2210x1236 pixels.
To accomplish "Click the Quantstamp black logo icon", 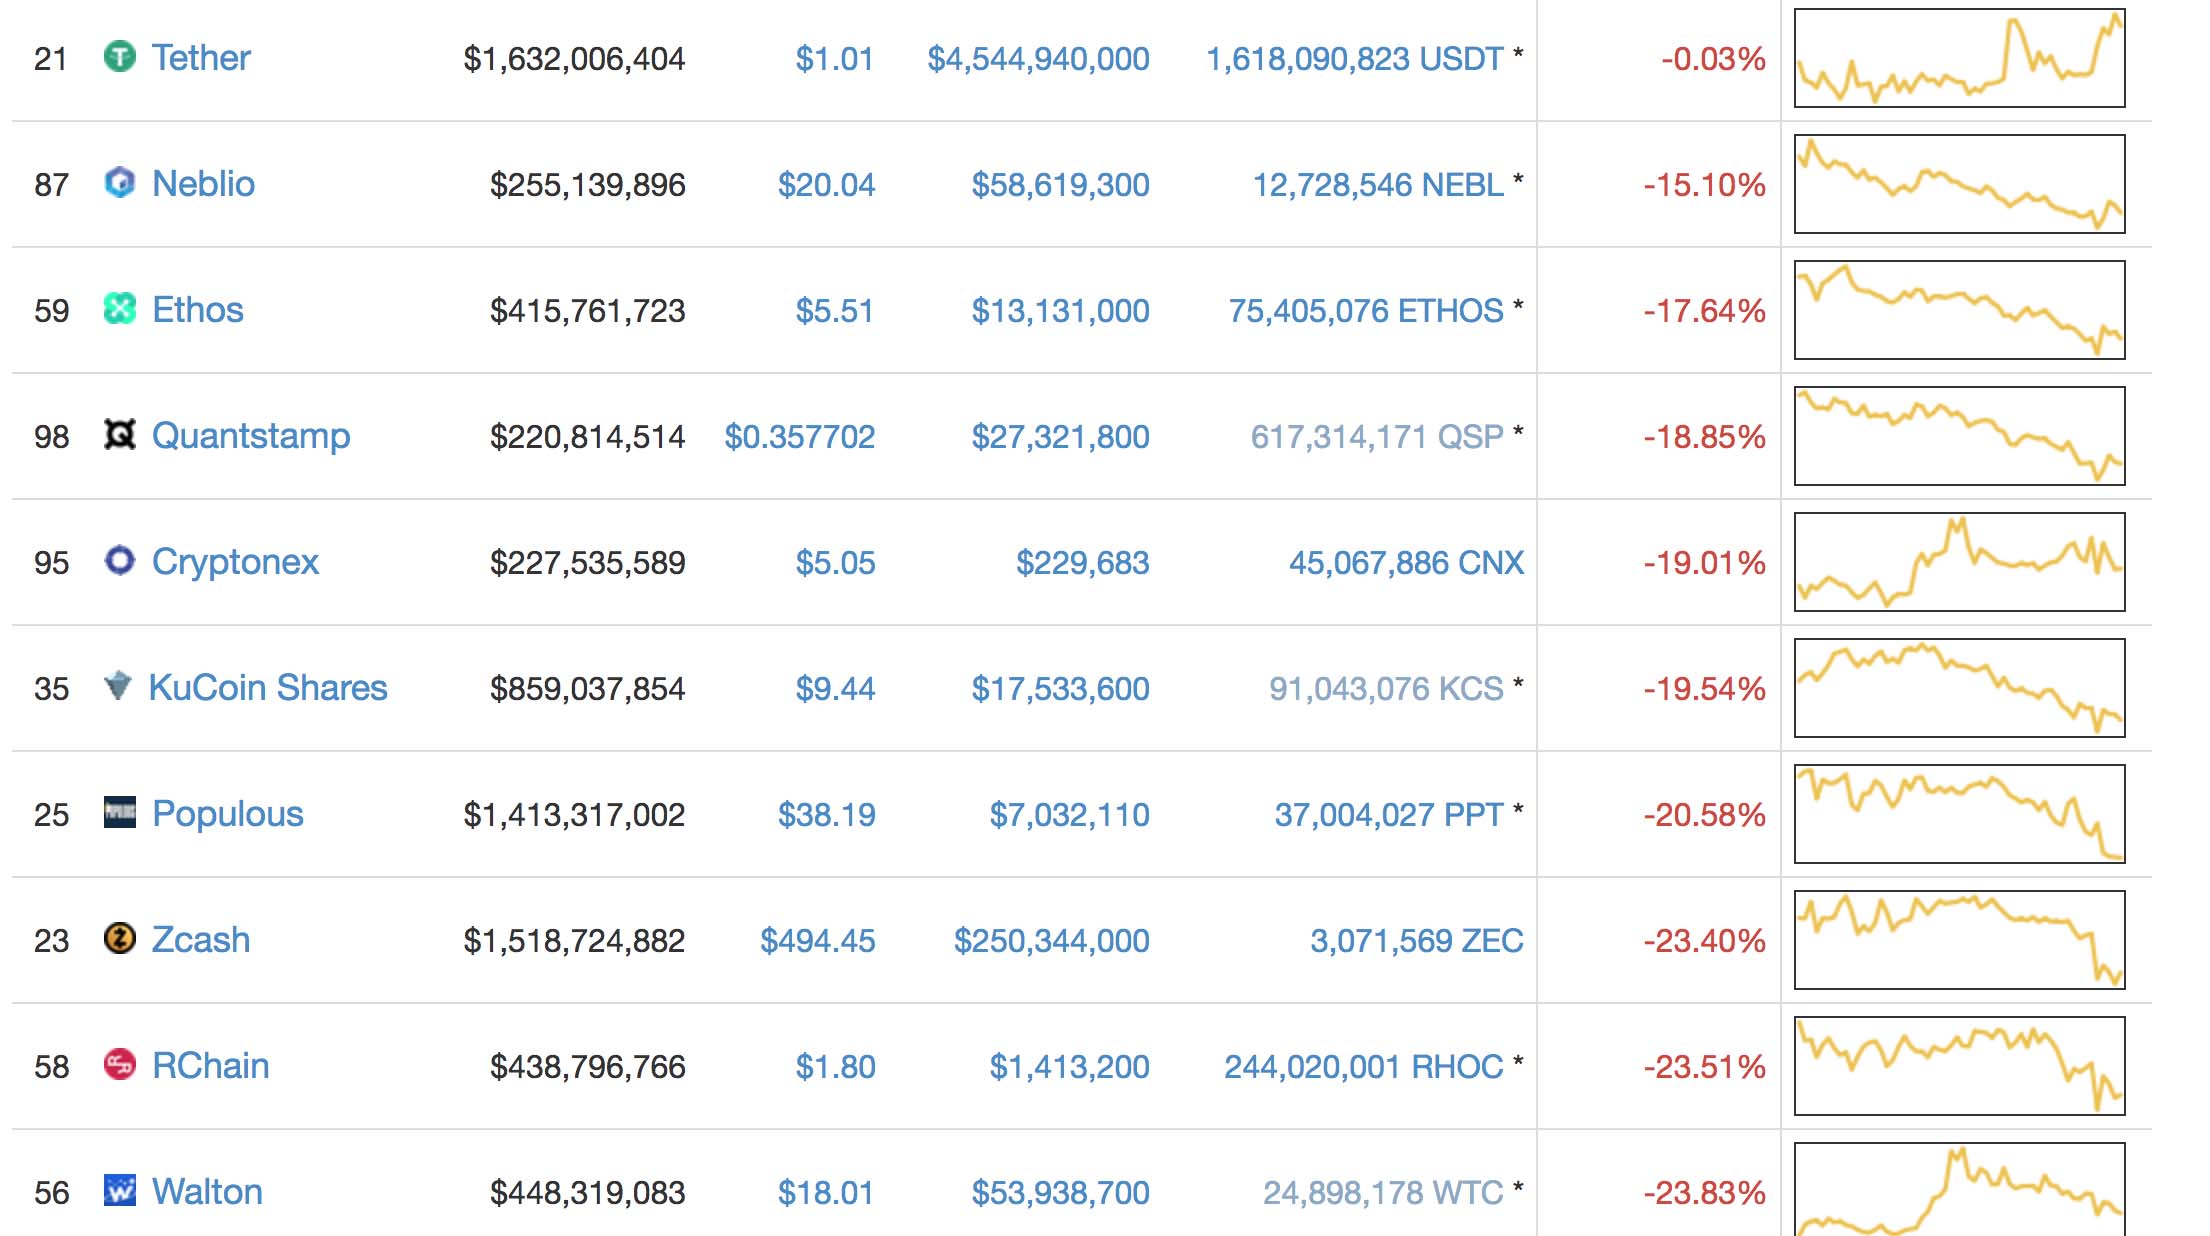I will 119,435.
